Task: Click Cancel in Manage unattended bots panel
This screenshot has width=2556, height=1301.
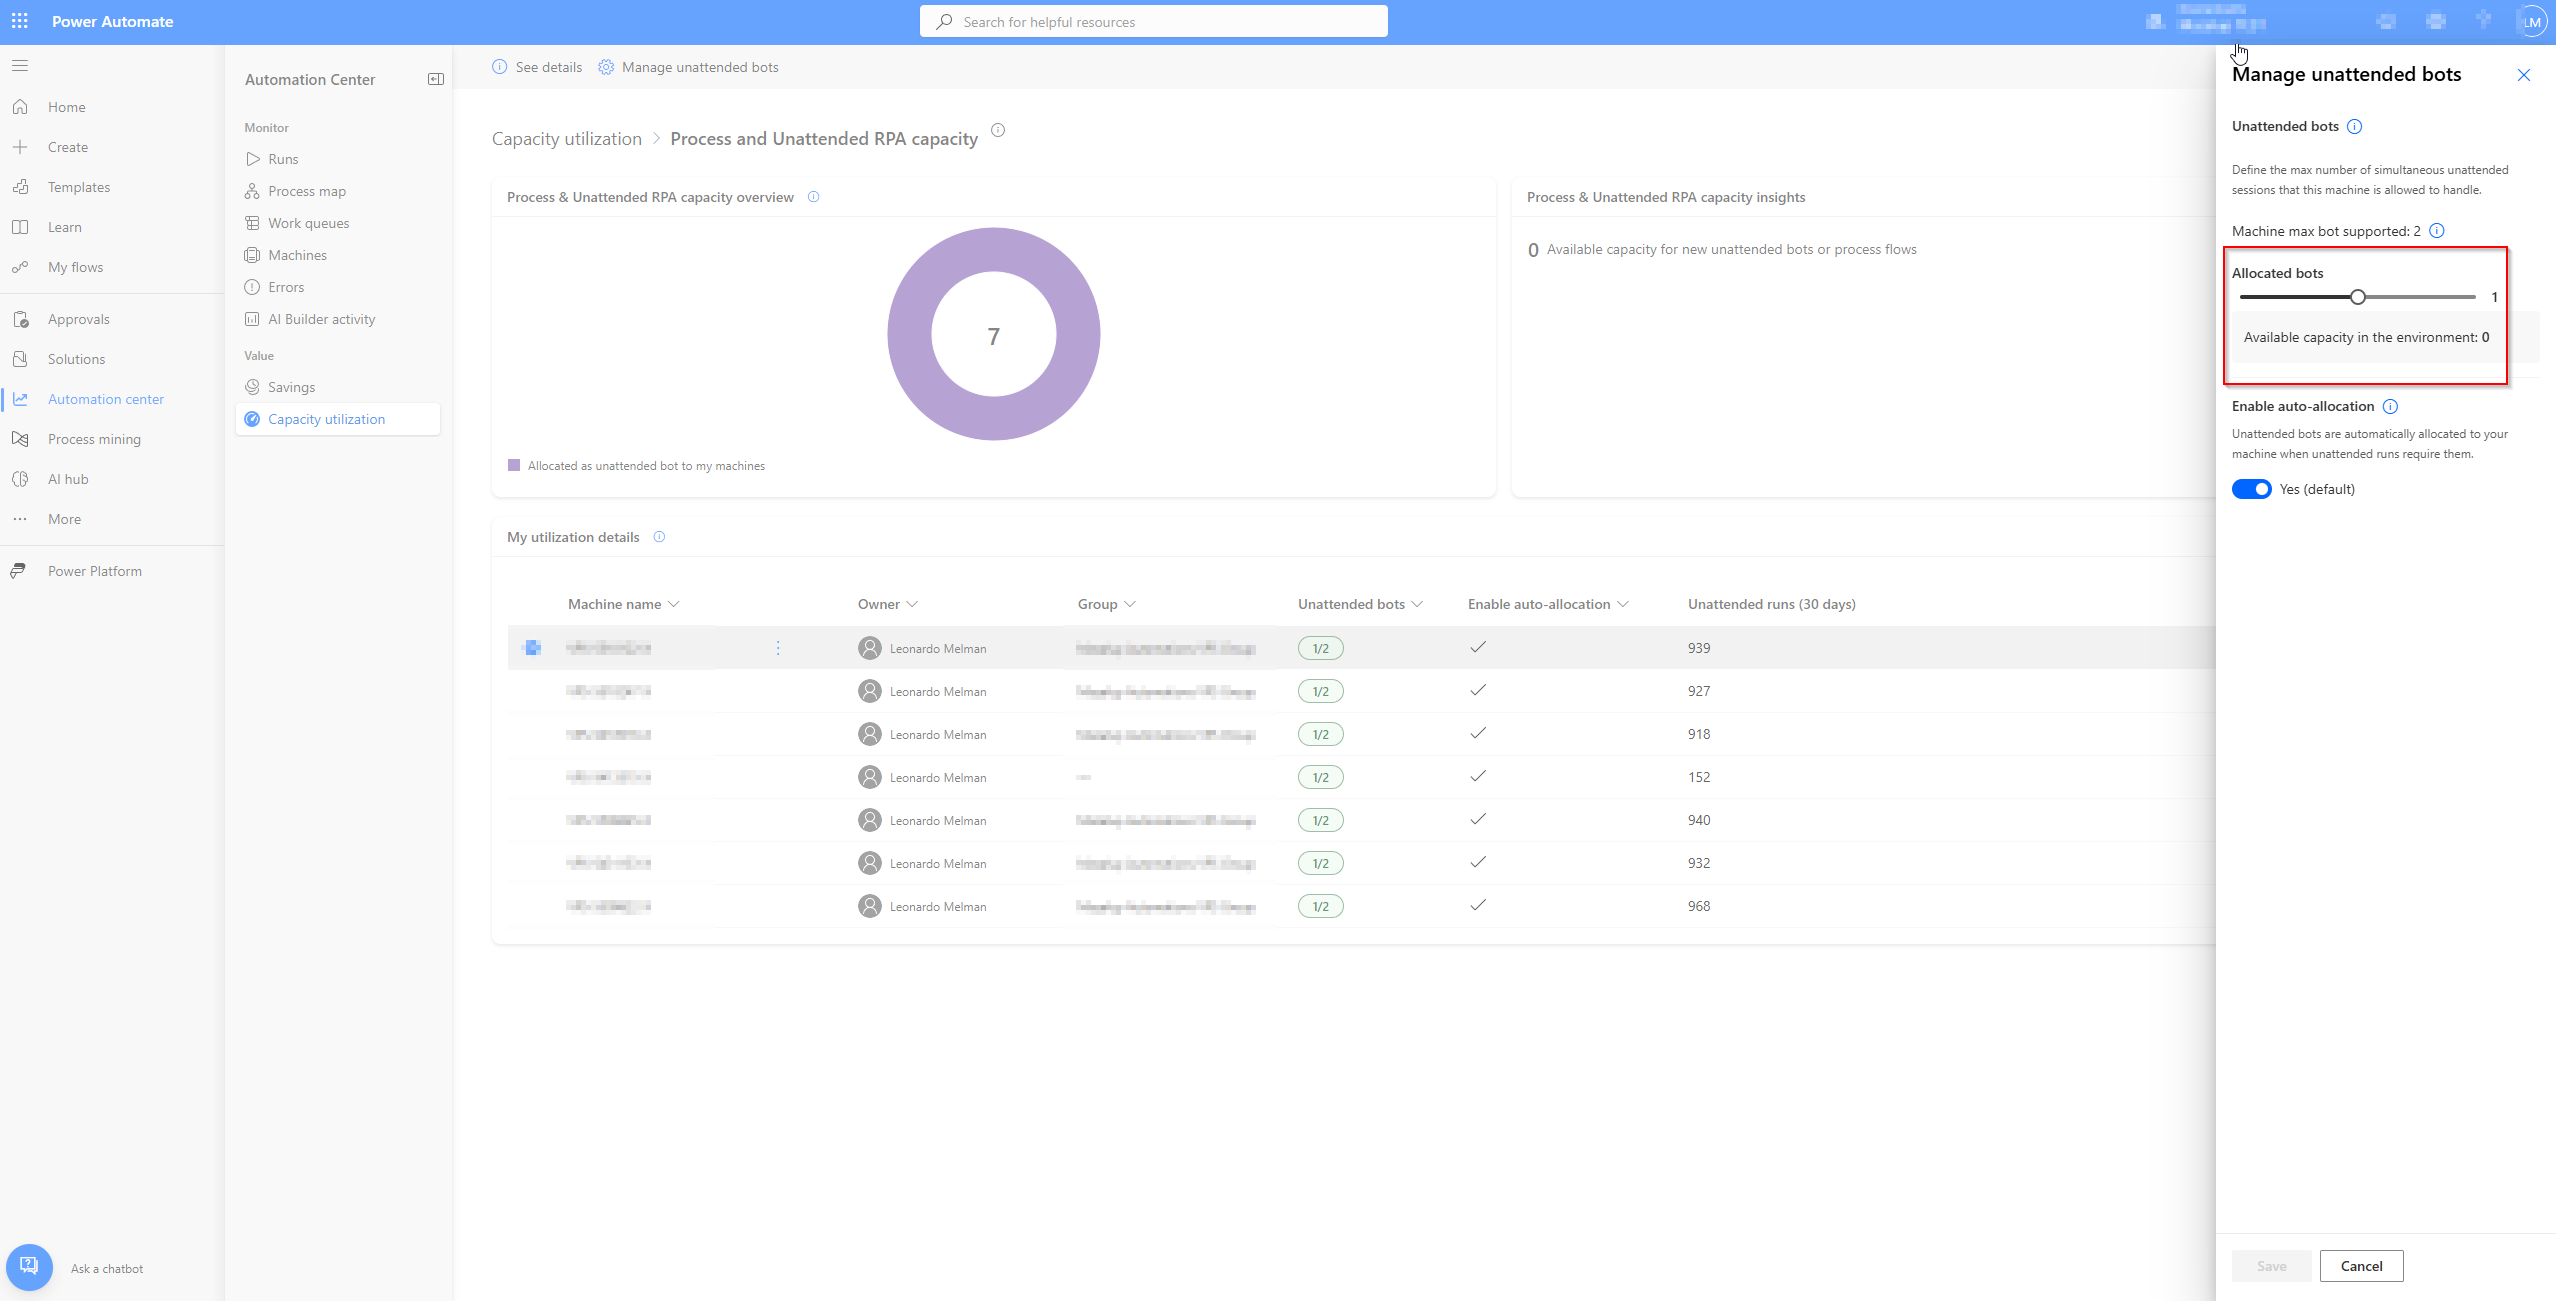Action: pos(2361,1266)
